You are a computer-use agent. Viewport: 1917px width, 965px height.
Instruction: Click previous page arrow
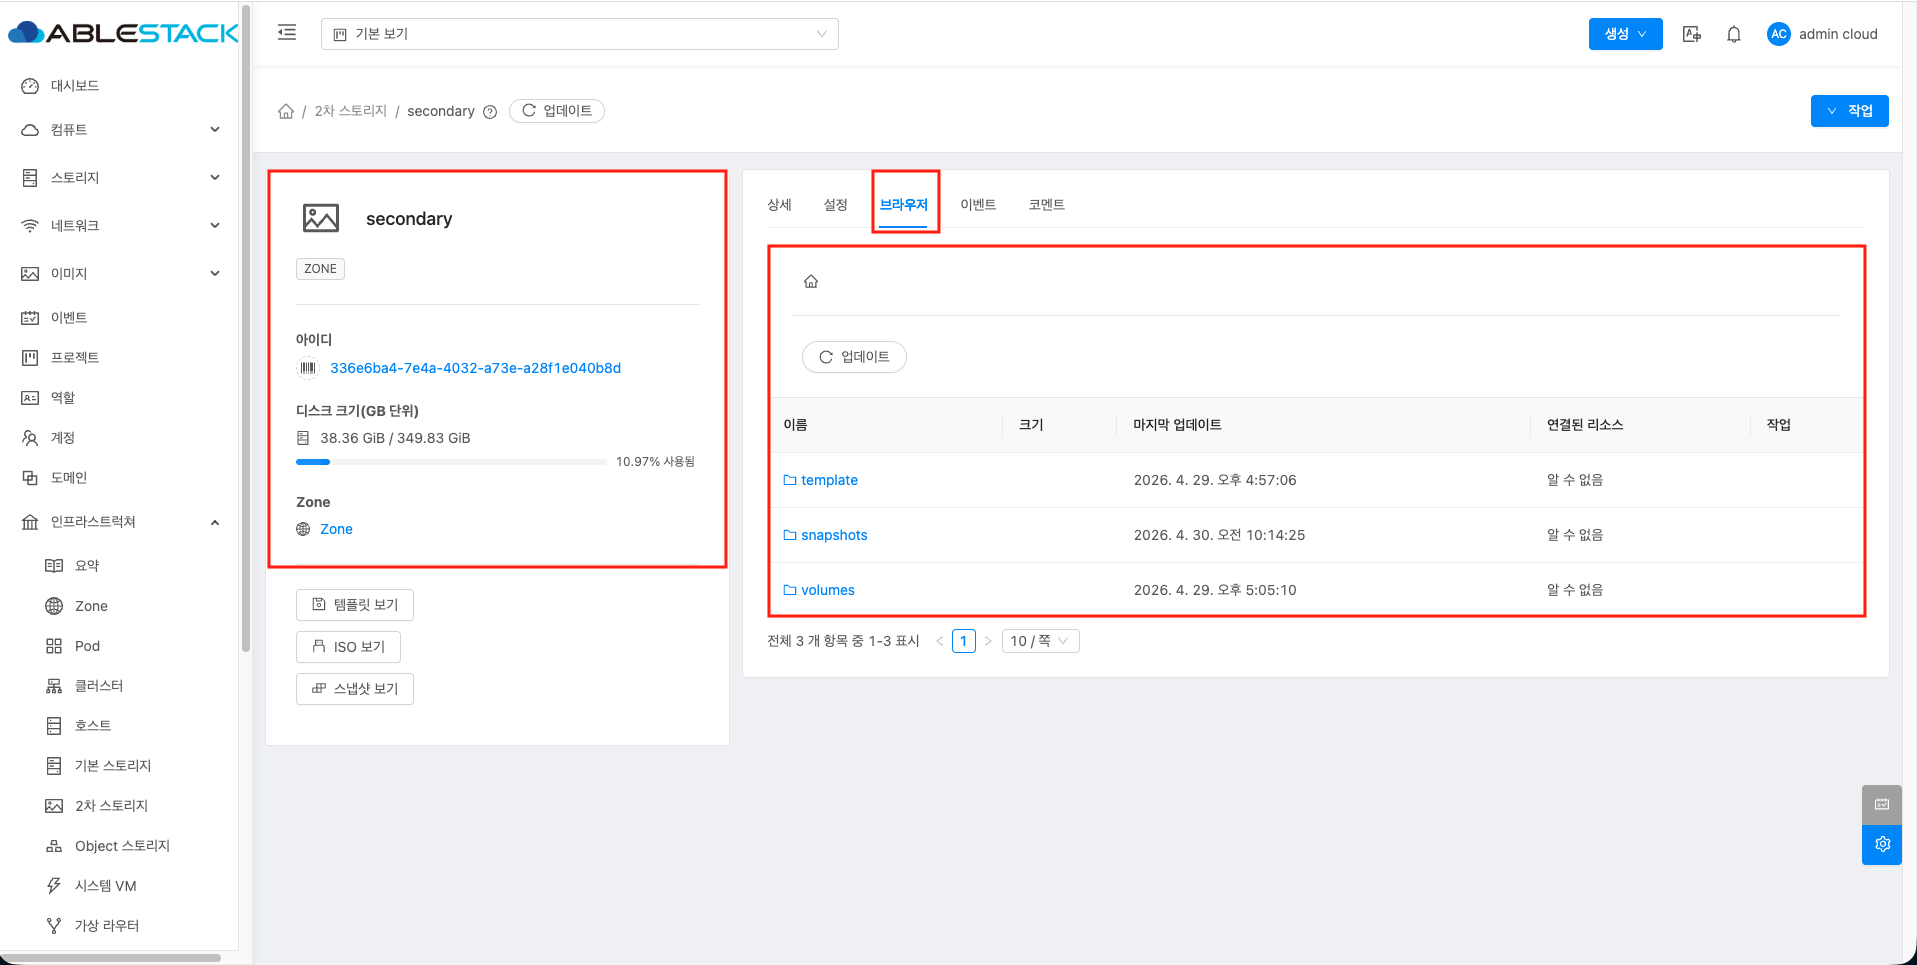(940, 641)
